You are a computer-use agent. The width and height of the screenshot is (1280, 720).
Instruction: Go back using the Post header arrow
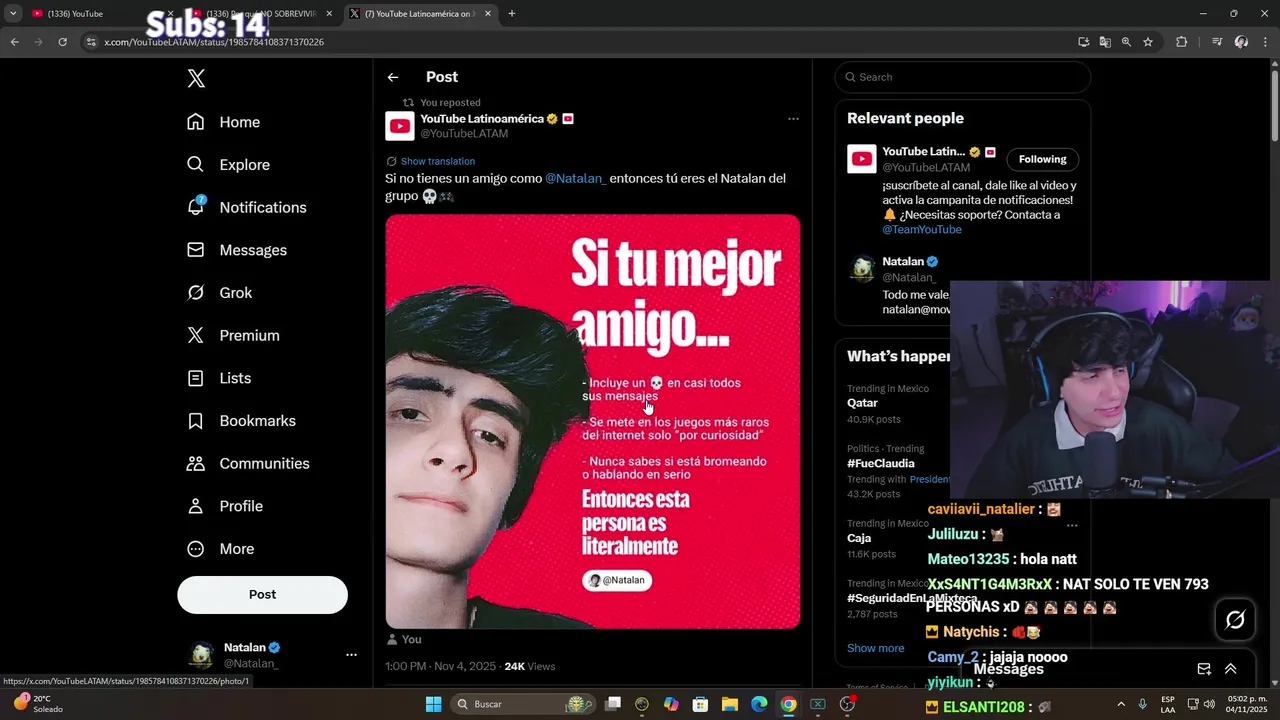pos(393,77)
